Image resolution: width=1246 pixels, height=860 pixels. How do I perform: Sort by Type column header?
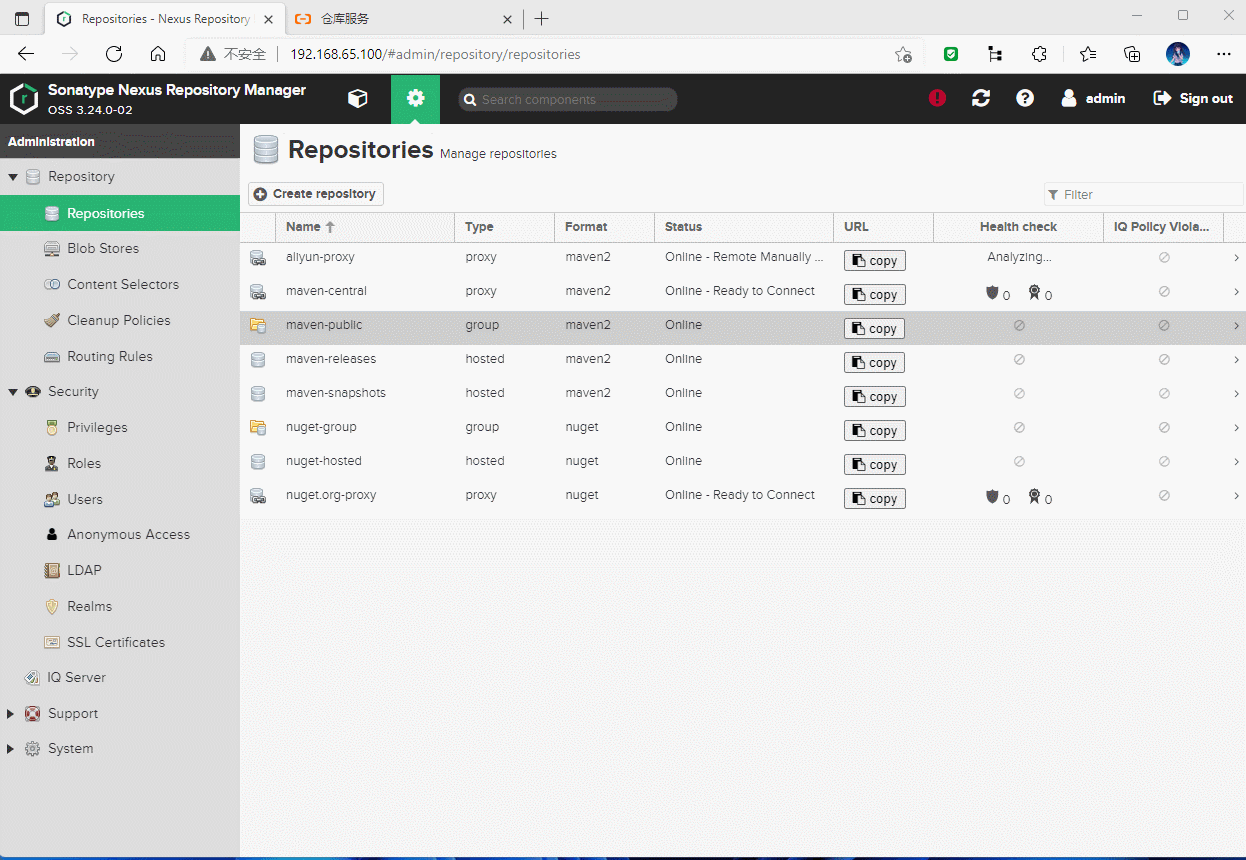(x=505, y=227)
